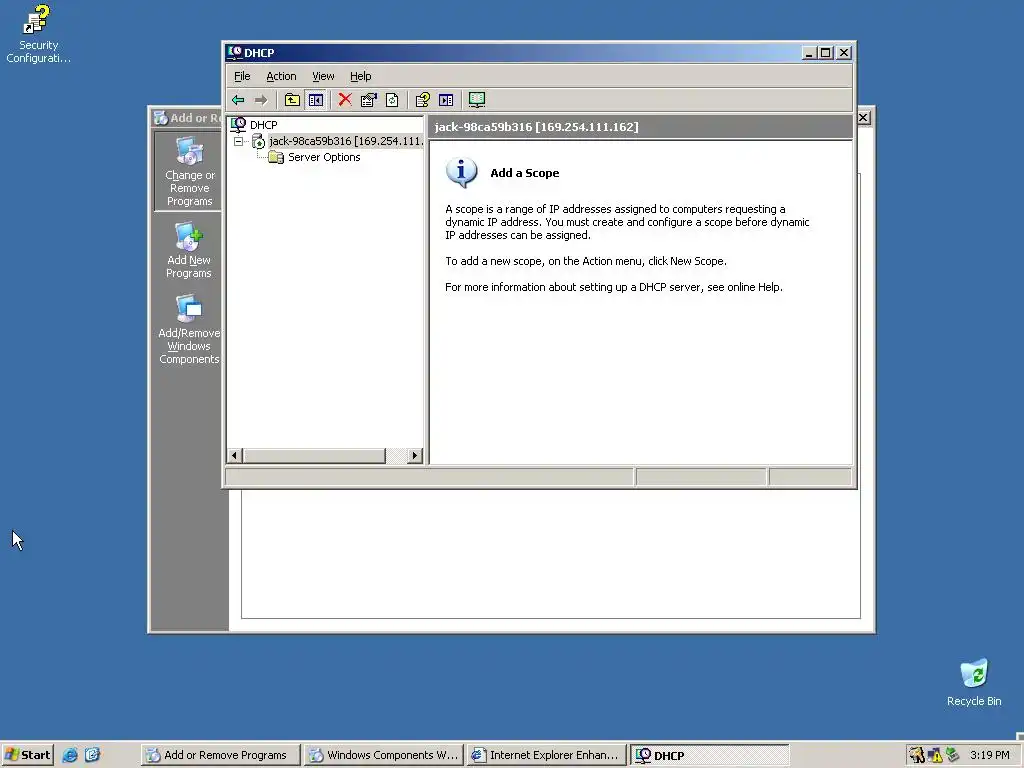Click the Up one level folder icon
Viewport: 1024px width, 768px height.
[x=292, y=100]
